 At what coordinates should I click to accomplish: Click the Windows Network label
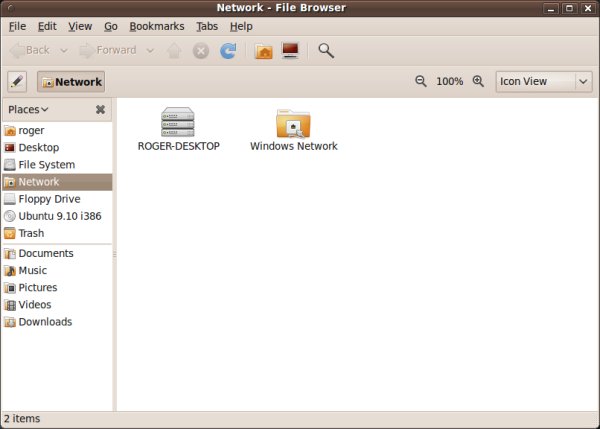click(294, 146)
